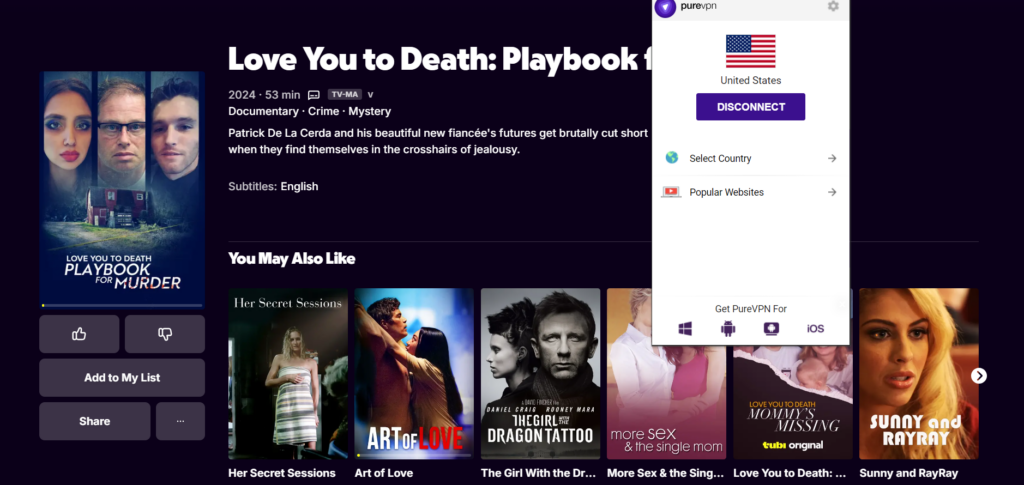This screenshot has width=1024, height=485.
Task: Get PureVPN for Android icon
Action: (x=728, y=328)
